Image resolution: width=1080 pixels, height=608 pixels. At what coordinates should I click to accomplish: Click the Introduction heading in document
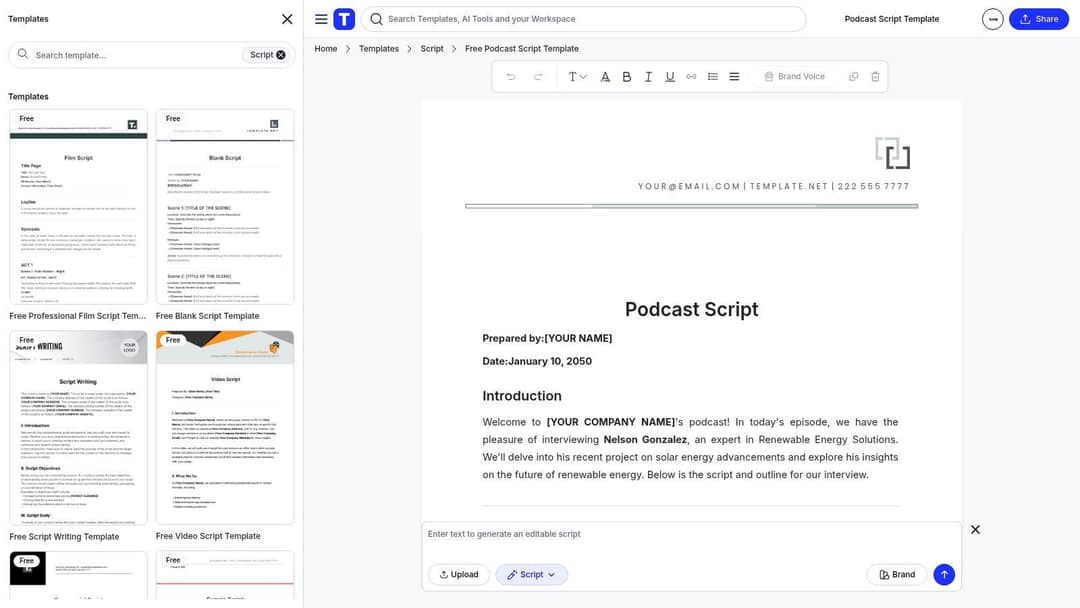point(522,396)
